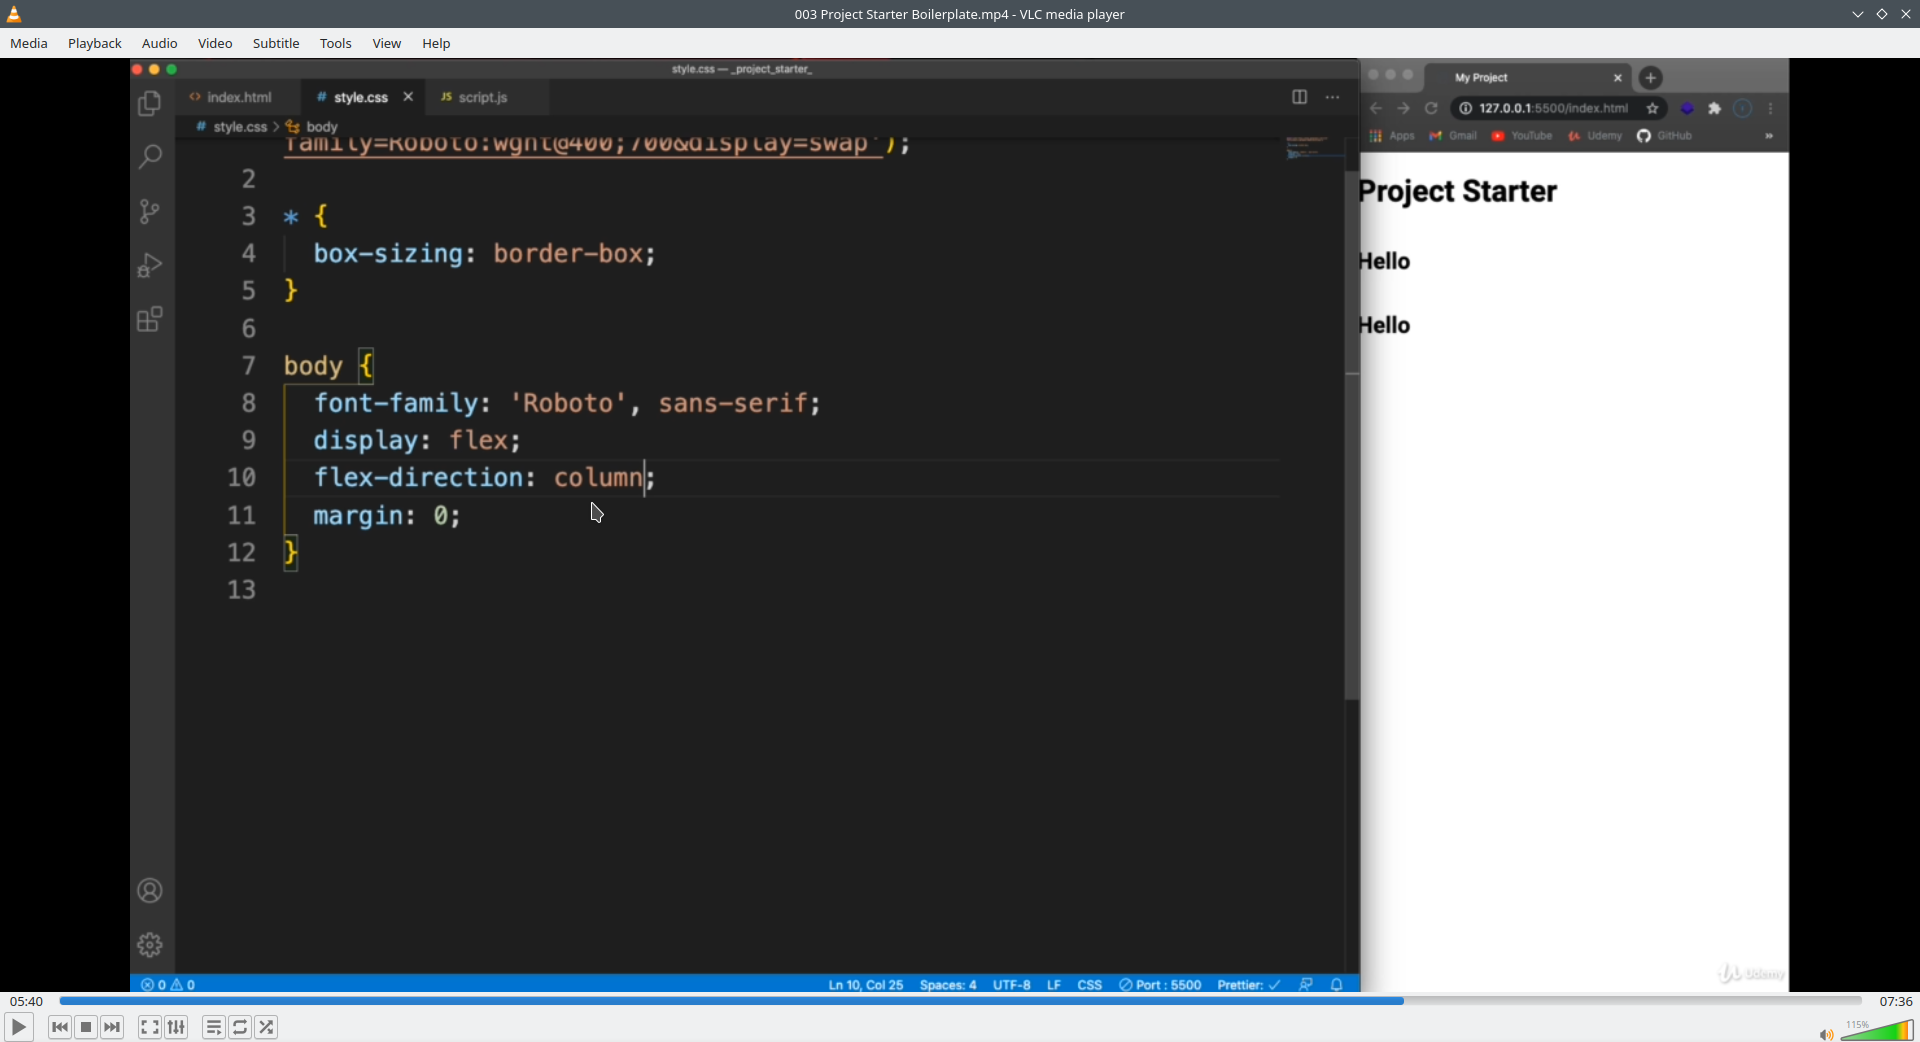Close the My Project browser tab
The height and width of the screenshot is (1042, 1920).
[x=1618, y=77]
